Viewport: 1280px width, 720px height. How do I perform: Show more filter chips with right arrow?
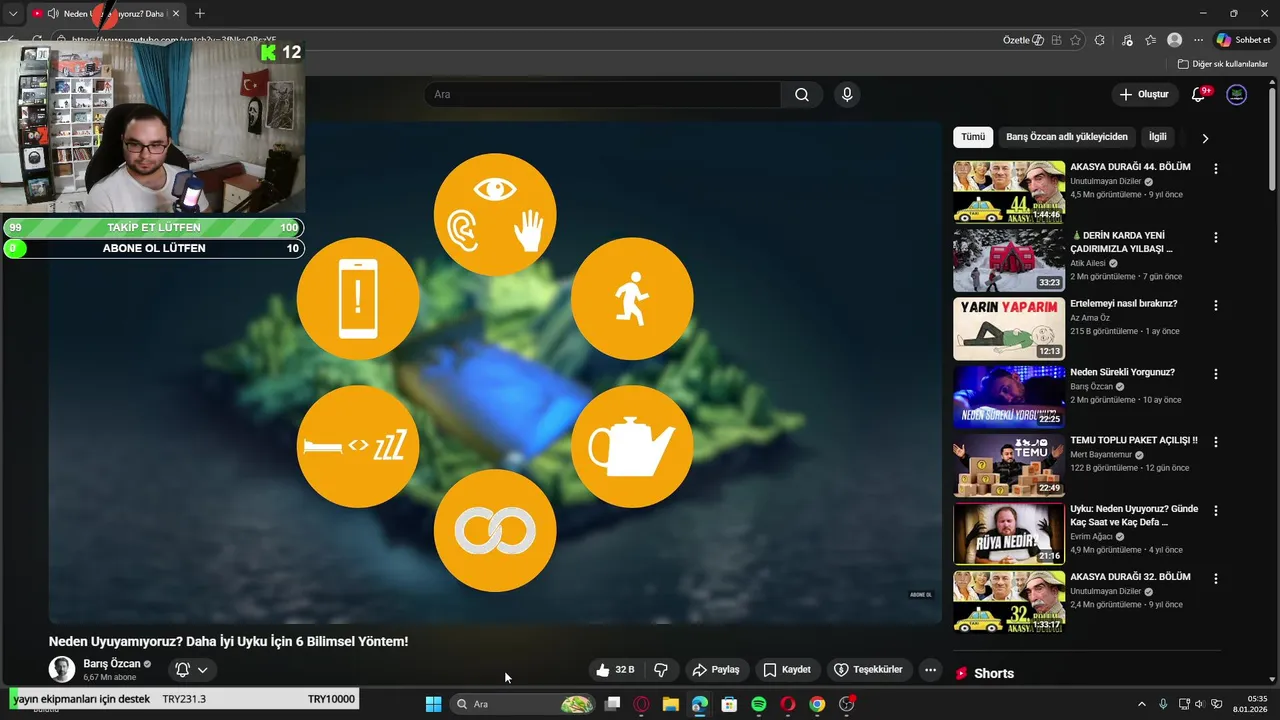[1205, 138]
